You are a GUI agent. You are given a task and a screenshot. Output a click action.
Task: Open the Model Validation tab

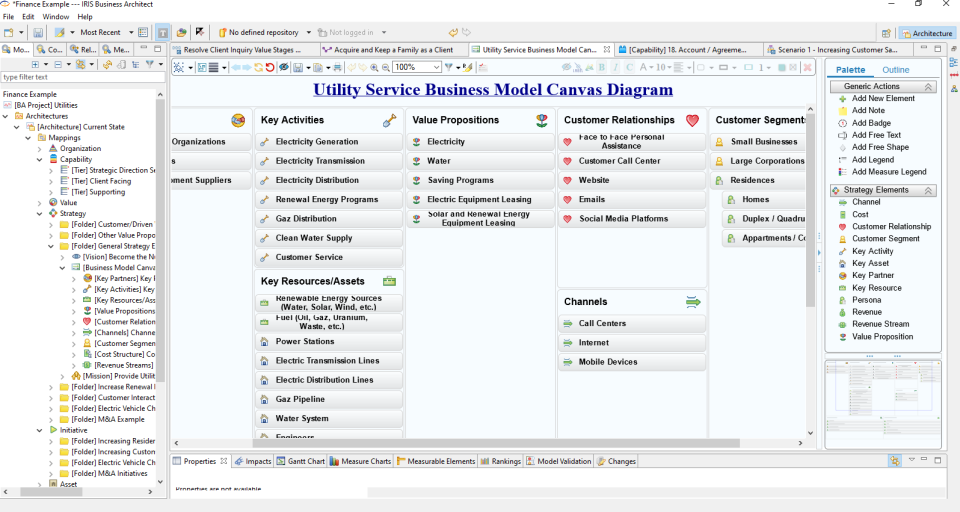pos(558,461)
